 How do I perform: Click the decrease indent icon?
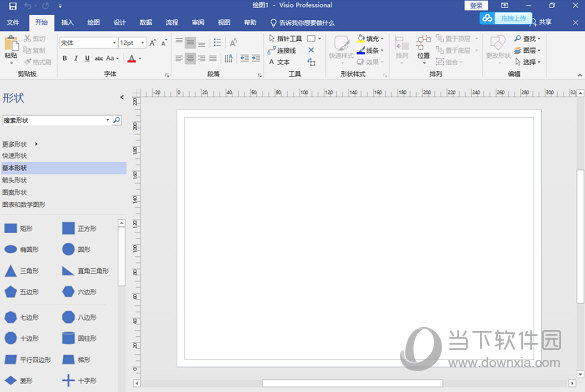click(x=244, y=58)
